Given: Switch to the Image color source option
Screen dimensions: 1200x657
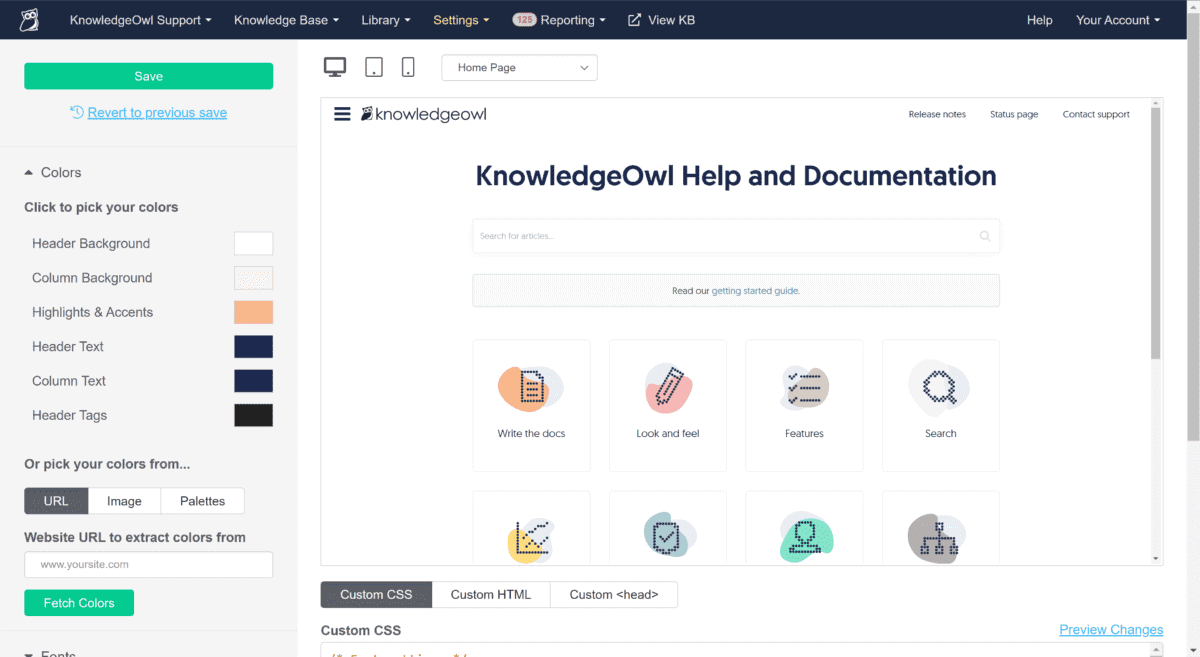Looking at the screenshot, I should (x=124, y=500).
